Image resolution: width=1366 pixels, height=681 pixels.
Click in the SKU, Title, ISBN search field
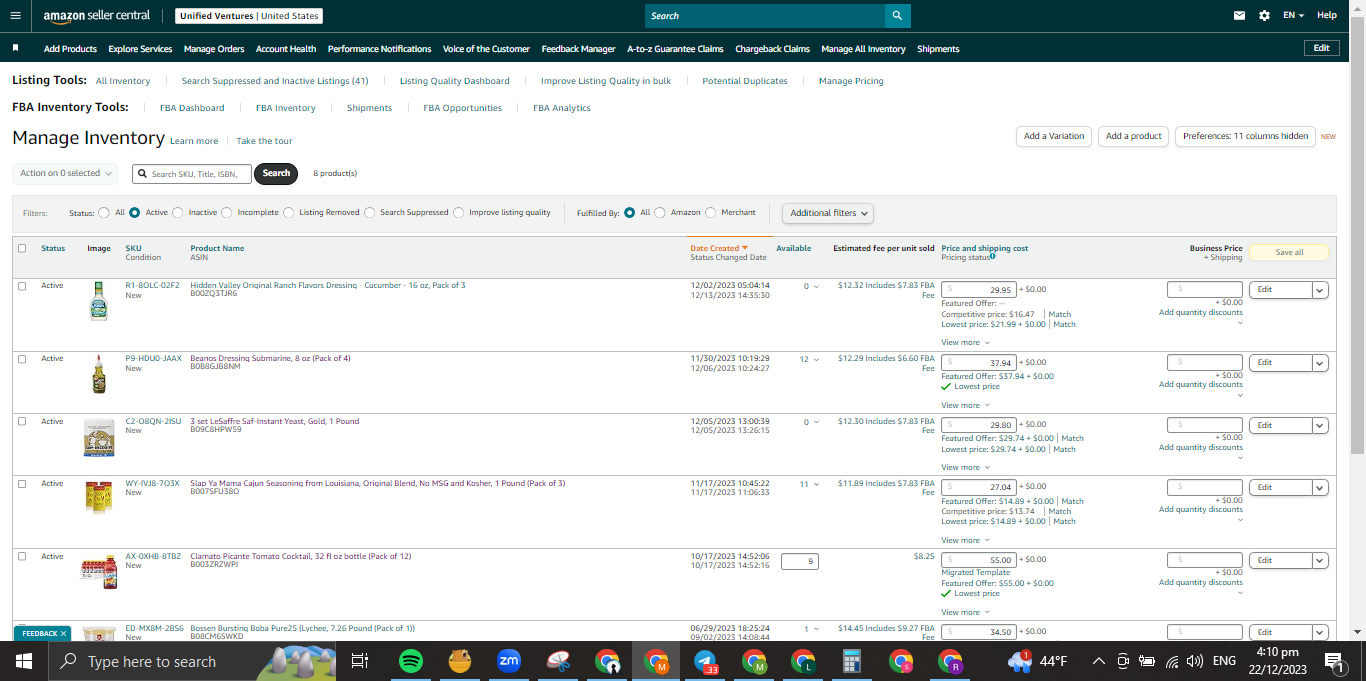click(192, 173)
